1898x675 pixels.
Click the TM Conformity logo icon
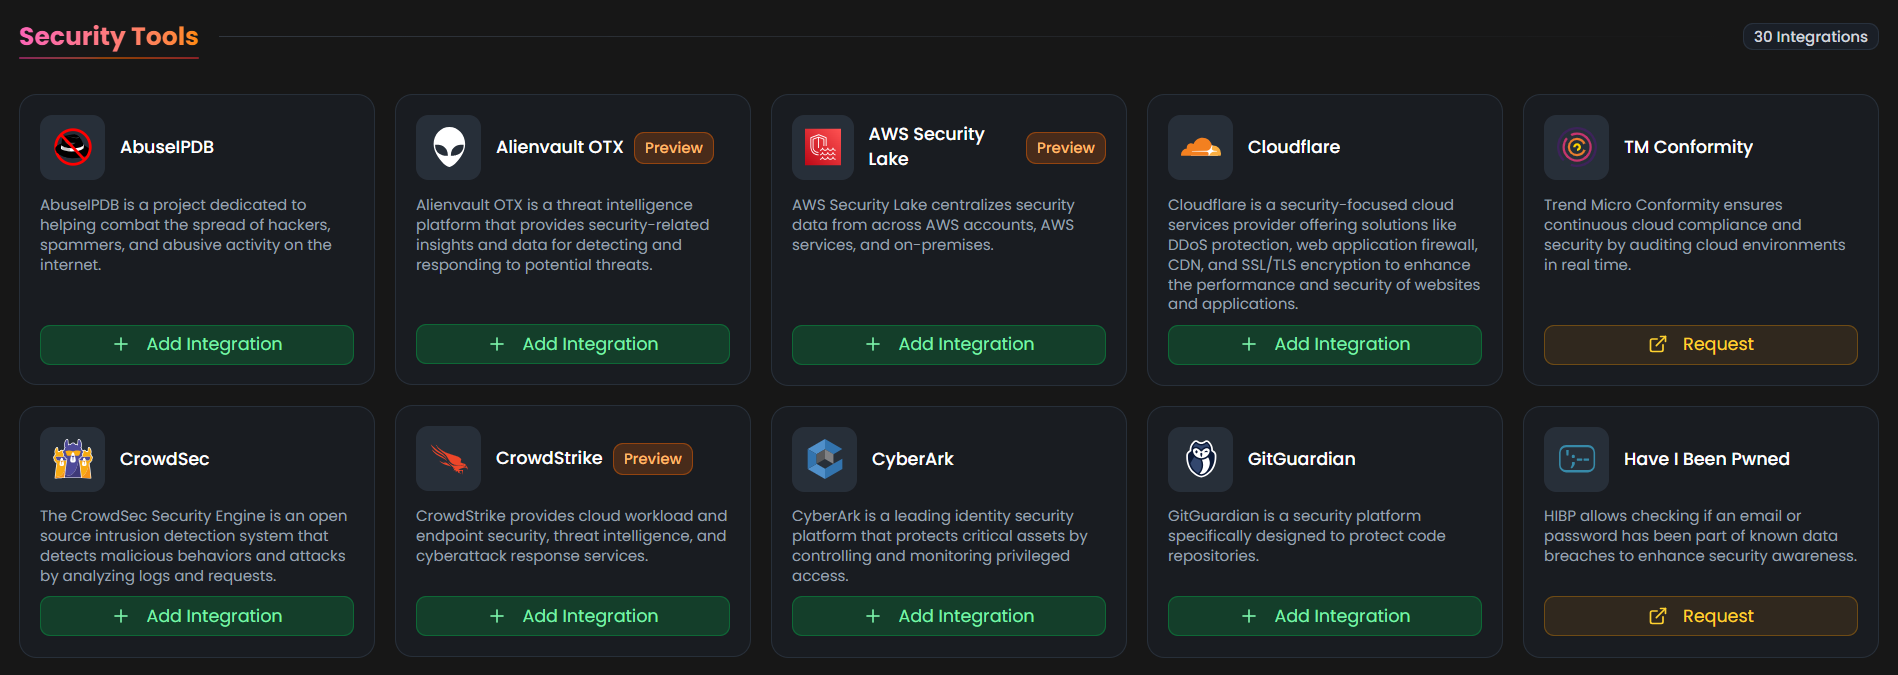(x=1576, y=147)
